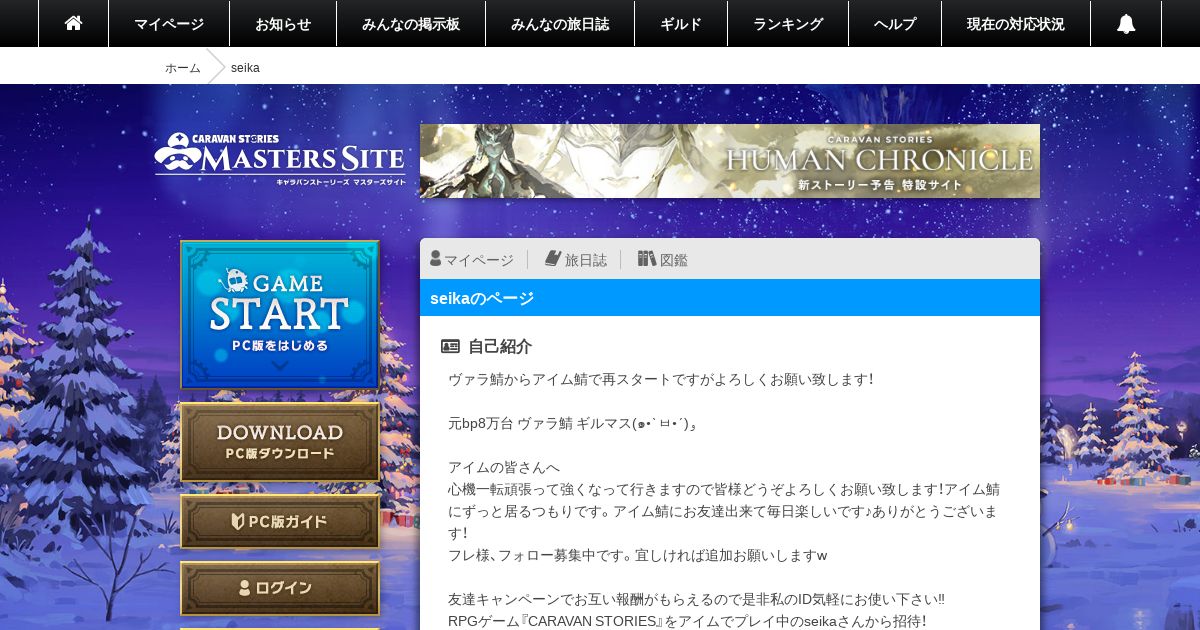The image size is (1200, 630).
Task: Open マイページ in the top menu
Action: pyautogui.click(x=169, y=23)
